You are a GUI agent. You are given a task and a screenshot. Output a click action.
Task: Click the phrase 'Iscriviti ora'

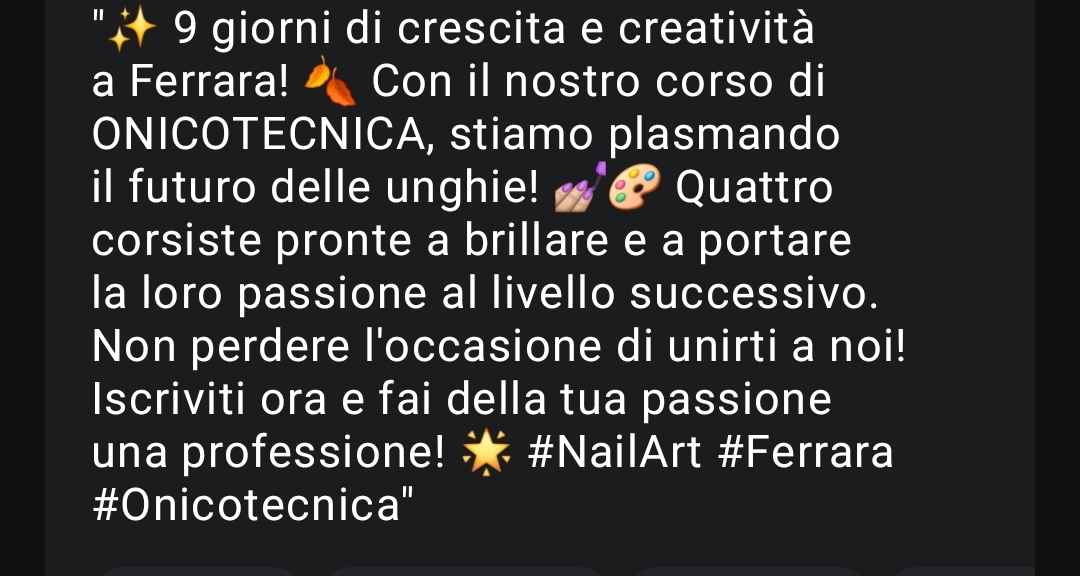click(209, 400)
